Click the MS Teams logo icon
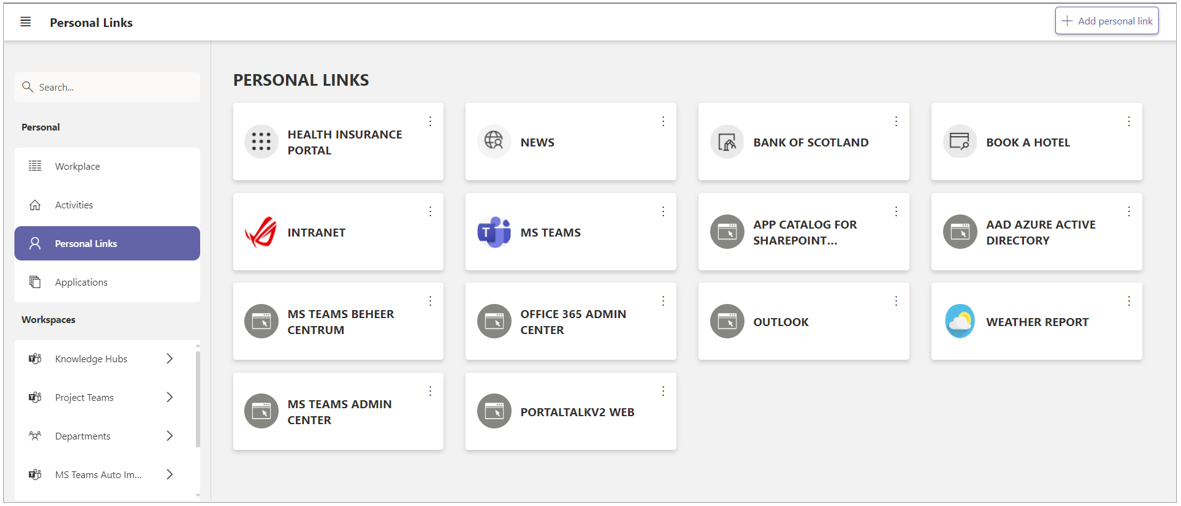 point(494,232)
